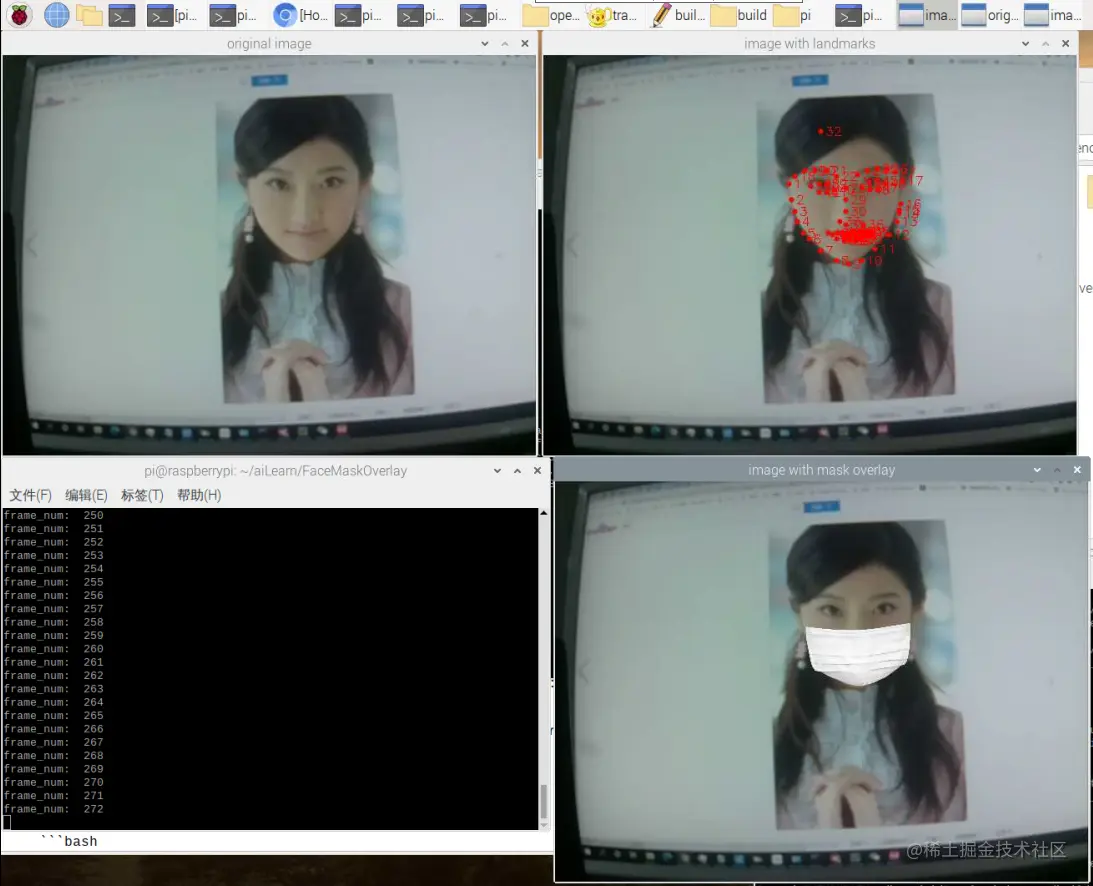Launch a new terminal from panel launcher
Viewport: 1093px width, 886px height.
click(x=122, y=15)
